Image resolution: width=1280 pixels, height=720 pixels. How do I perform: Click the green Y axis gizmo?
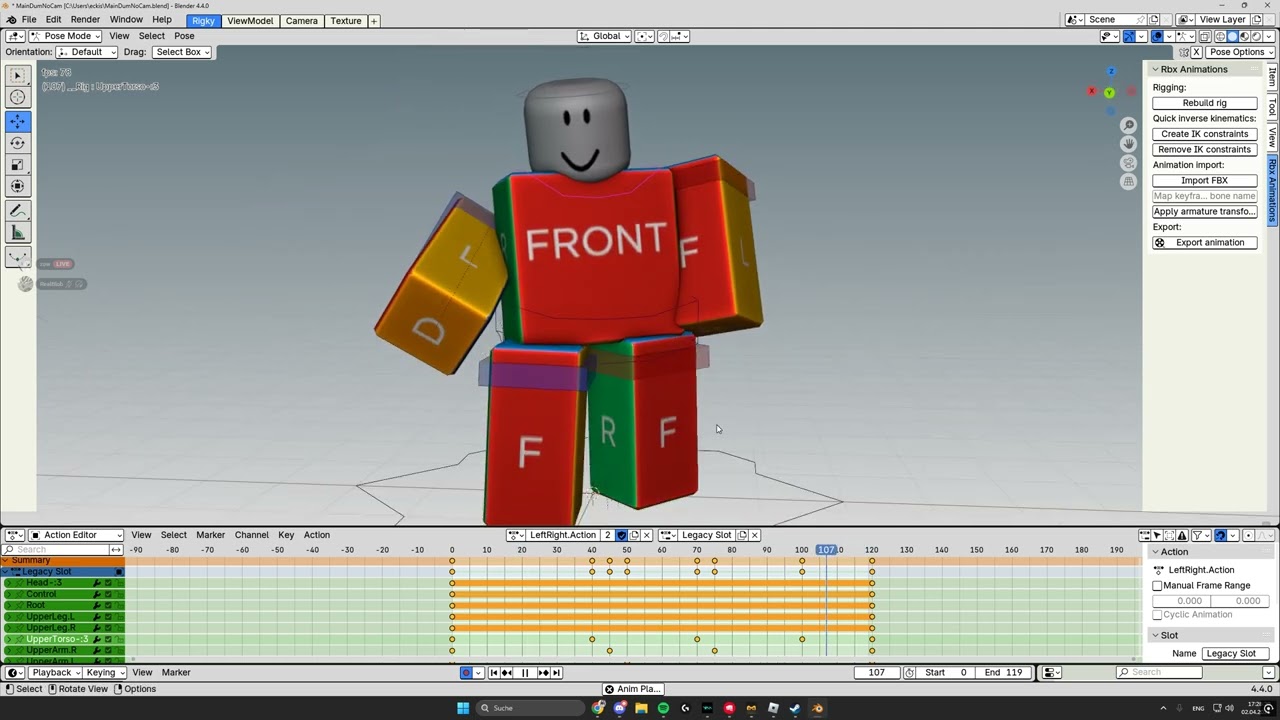[x=1109, y=93]
